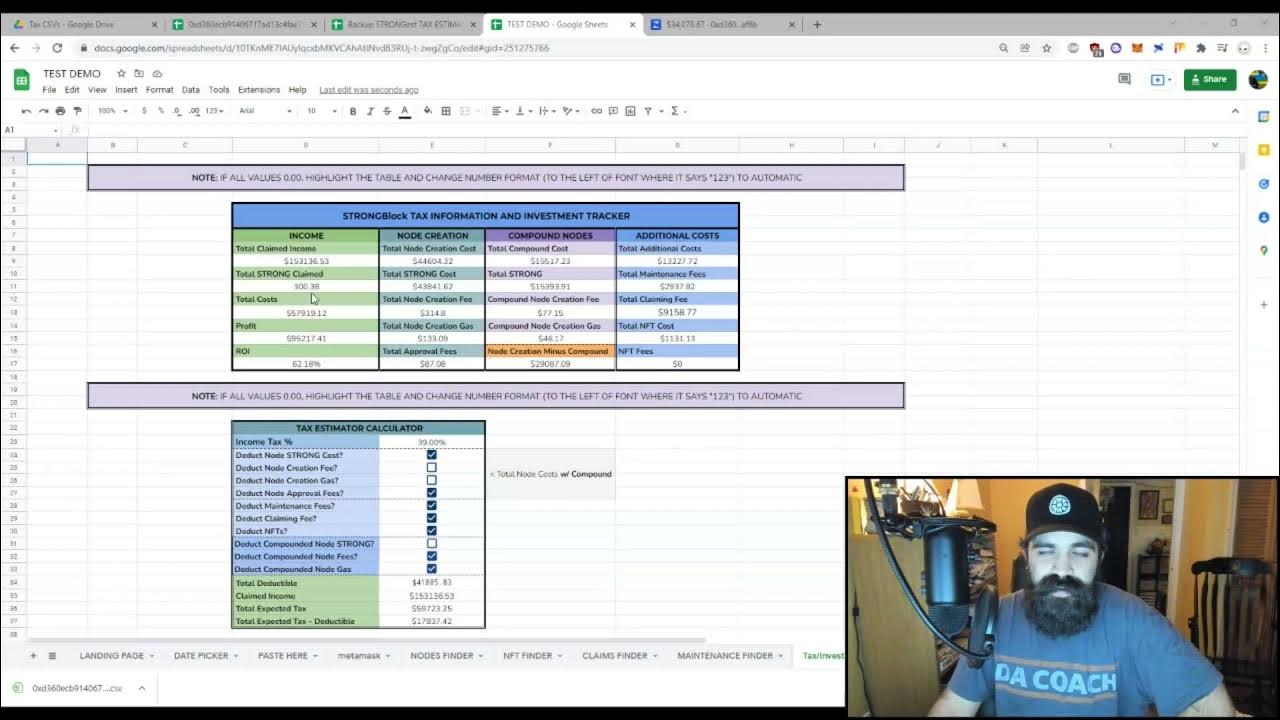Uncheck Deduct Maintenance Fees checkbox
This screenshot has height=720, width=1280.
click(432, 506)
